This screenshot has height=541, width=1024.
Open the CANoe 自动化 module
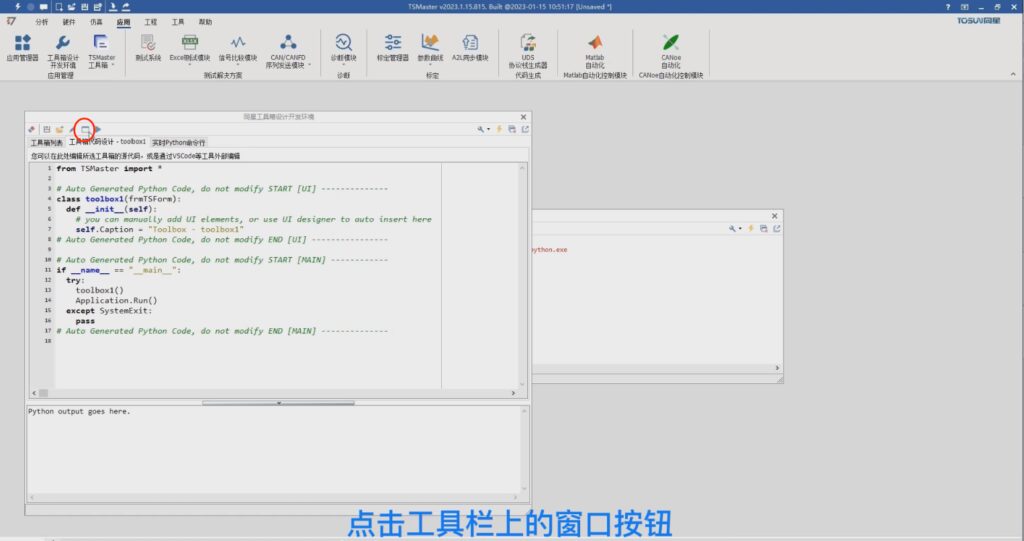coord(671,46)
